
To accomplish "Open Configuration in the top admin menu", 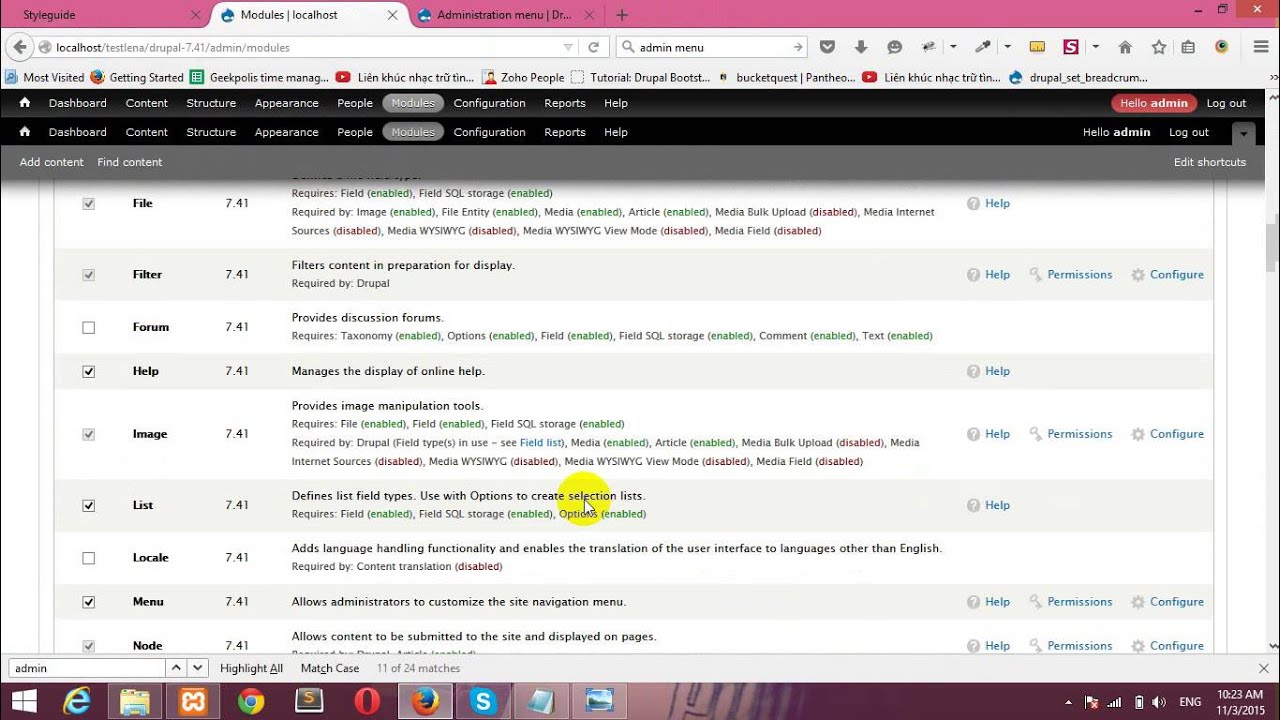I will tap(489, 103).
